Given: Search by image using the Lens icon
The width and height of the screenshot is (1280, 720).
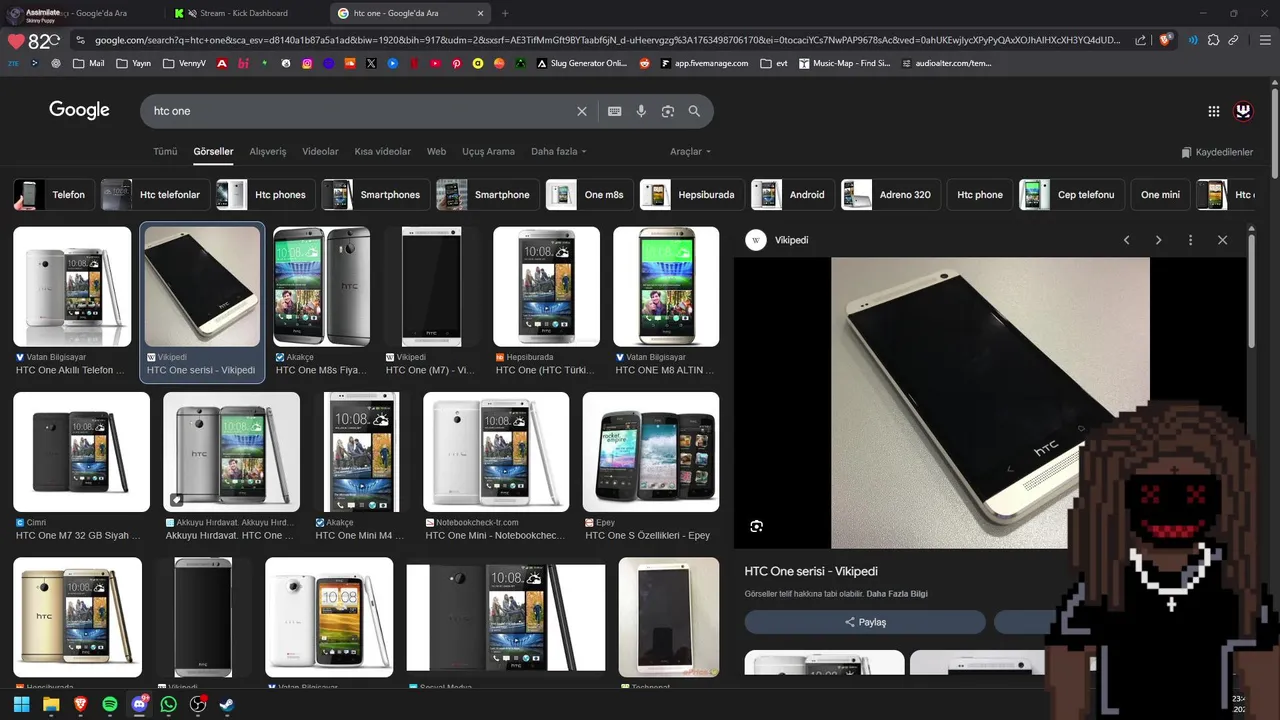Looking at the screenshot, I should coord(668,111).
